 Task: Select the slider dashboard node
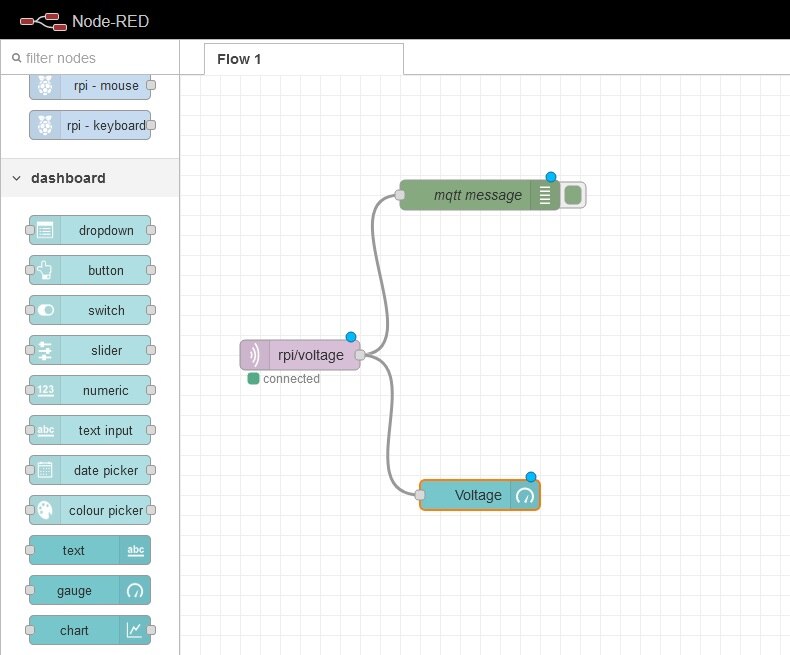coord(90,350)
